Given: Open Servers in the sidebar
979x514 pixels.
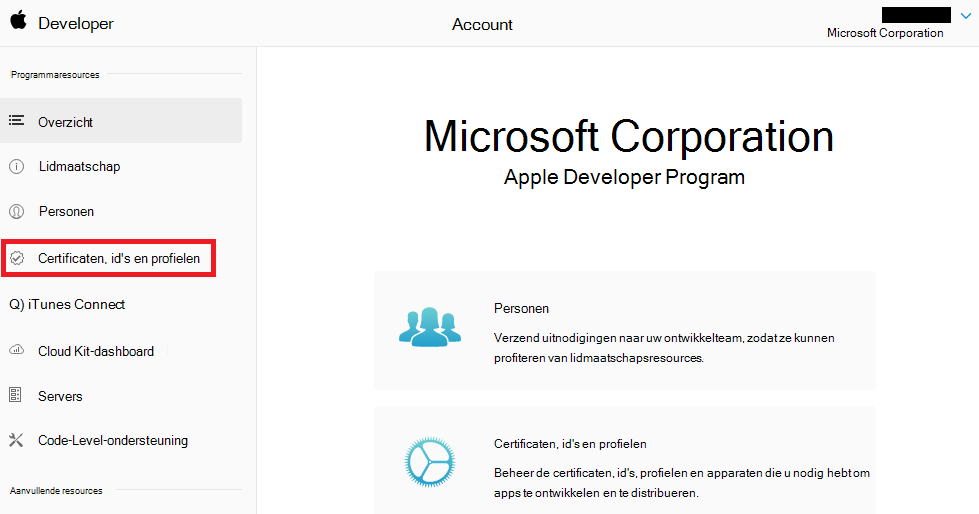Looking at the screenshot, I should (60, 397).
